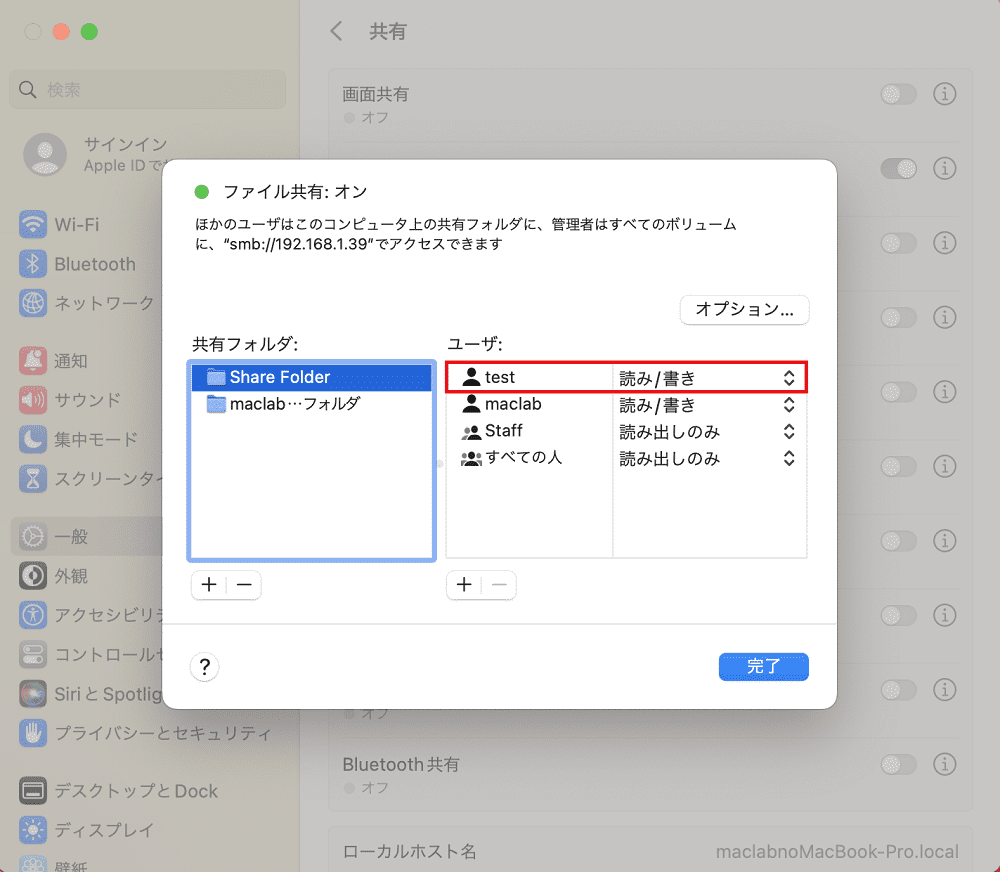Click the Bluetooth icon in sidebar
Screen dimensions: 1000x872
(33, 264)
